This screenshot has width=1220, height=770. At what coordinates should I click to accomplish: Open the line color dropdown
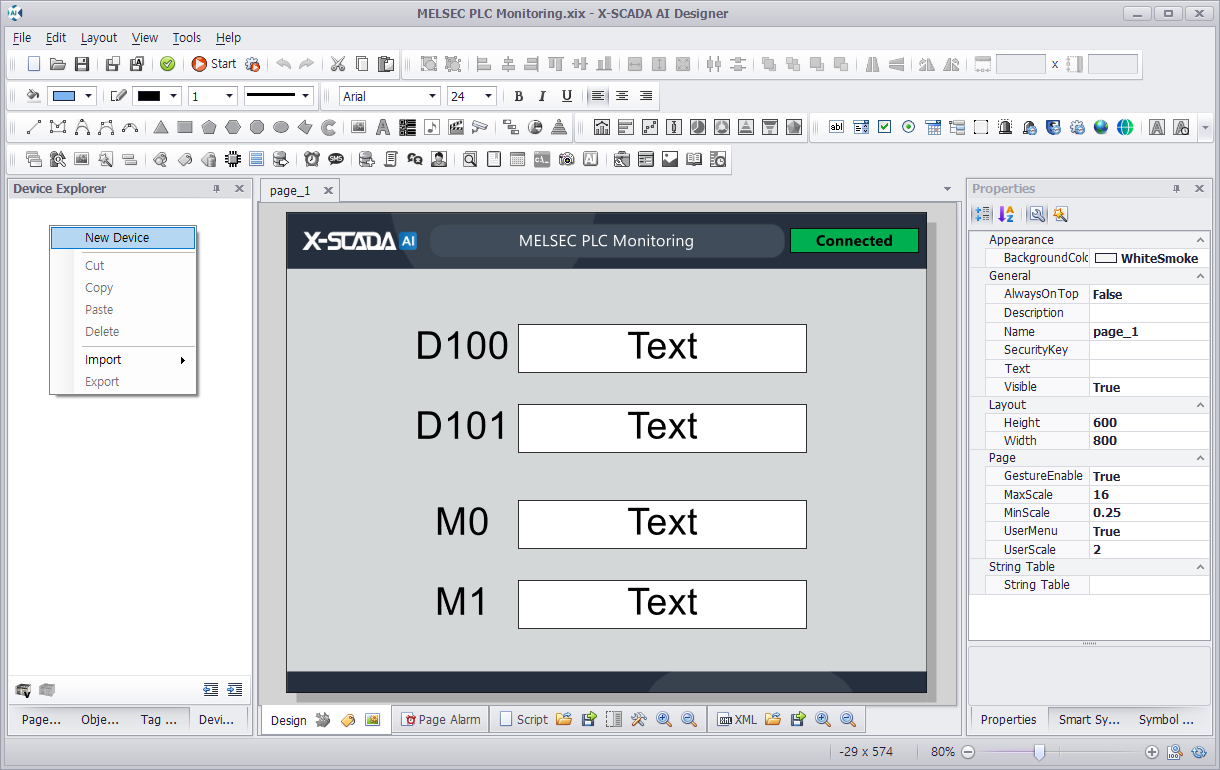click(174, 96)
